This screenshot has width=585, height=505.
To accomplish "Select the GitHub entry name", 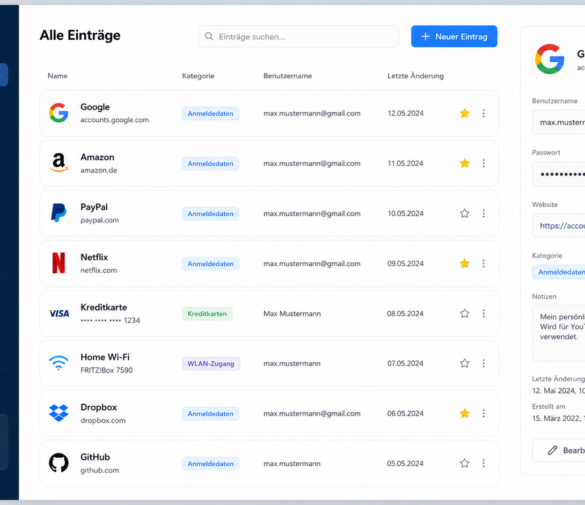I will tap(95, 457).
